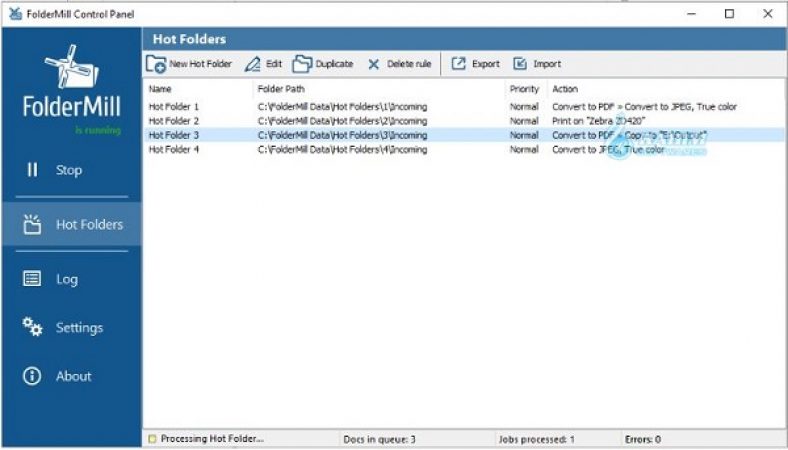Click the FolderMill windmill logo
This screenshot has width=788, height=450.
[x=71, y=66]
